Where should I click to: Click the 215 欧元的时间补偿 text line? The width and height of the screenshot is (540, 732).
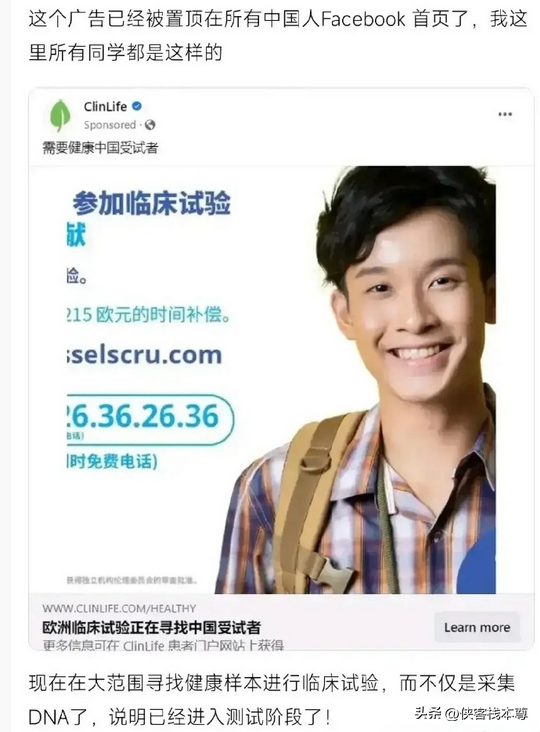pos(149,315)
